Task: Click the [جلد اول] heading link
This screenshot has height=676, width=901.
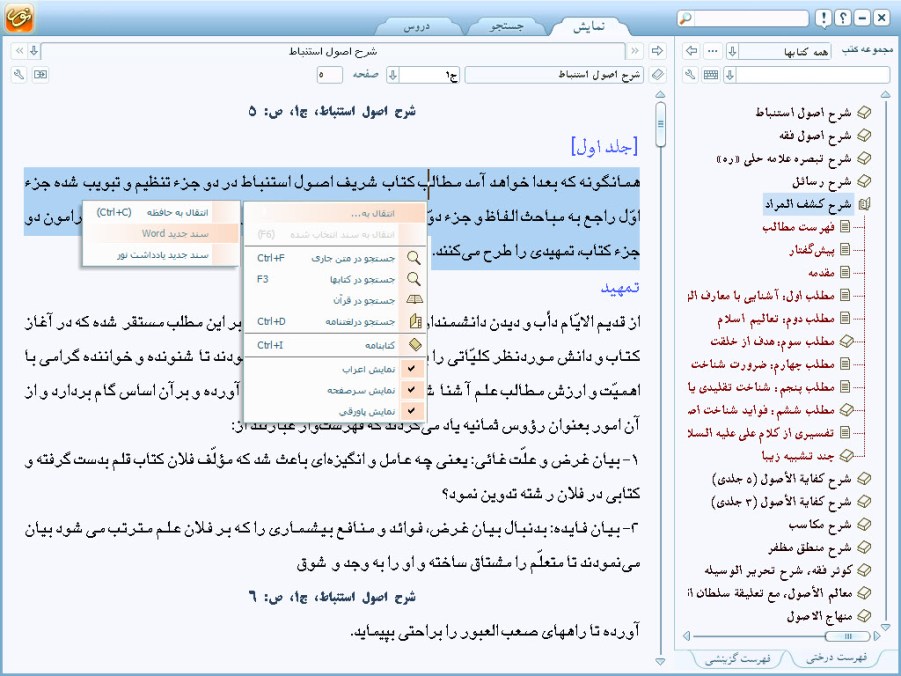Action: (x=604, y=146)
